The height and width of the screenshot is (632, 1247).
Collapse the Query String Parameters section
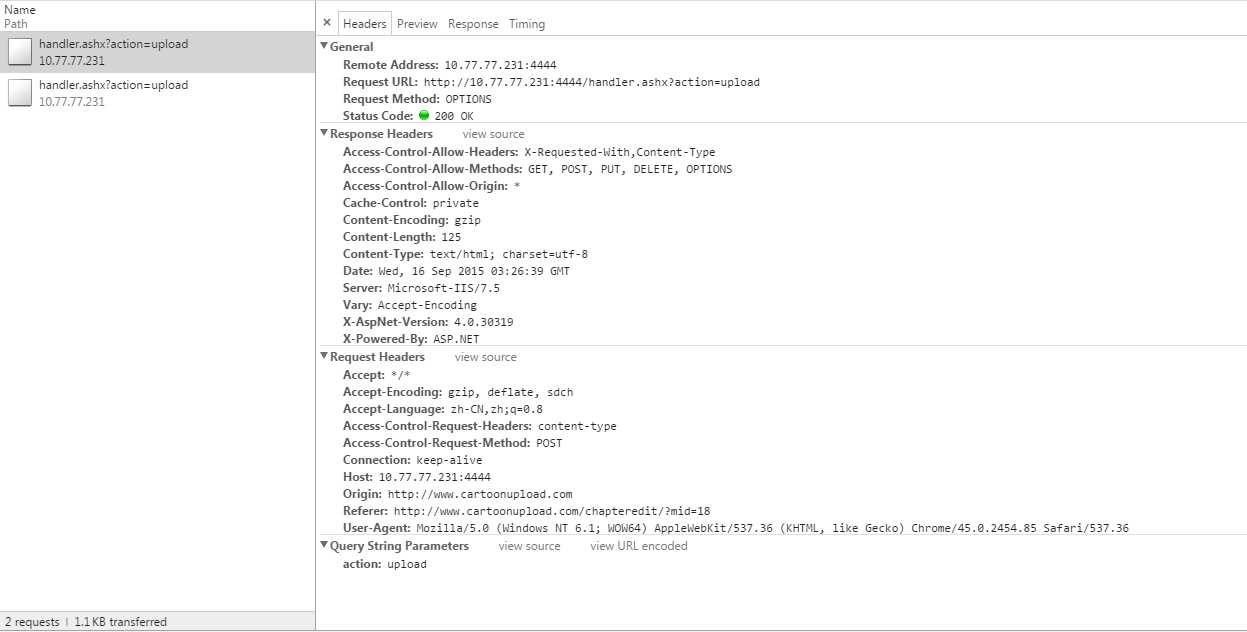point(324,546)
